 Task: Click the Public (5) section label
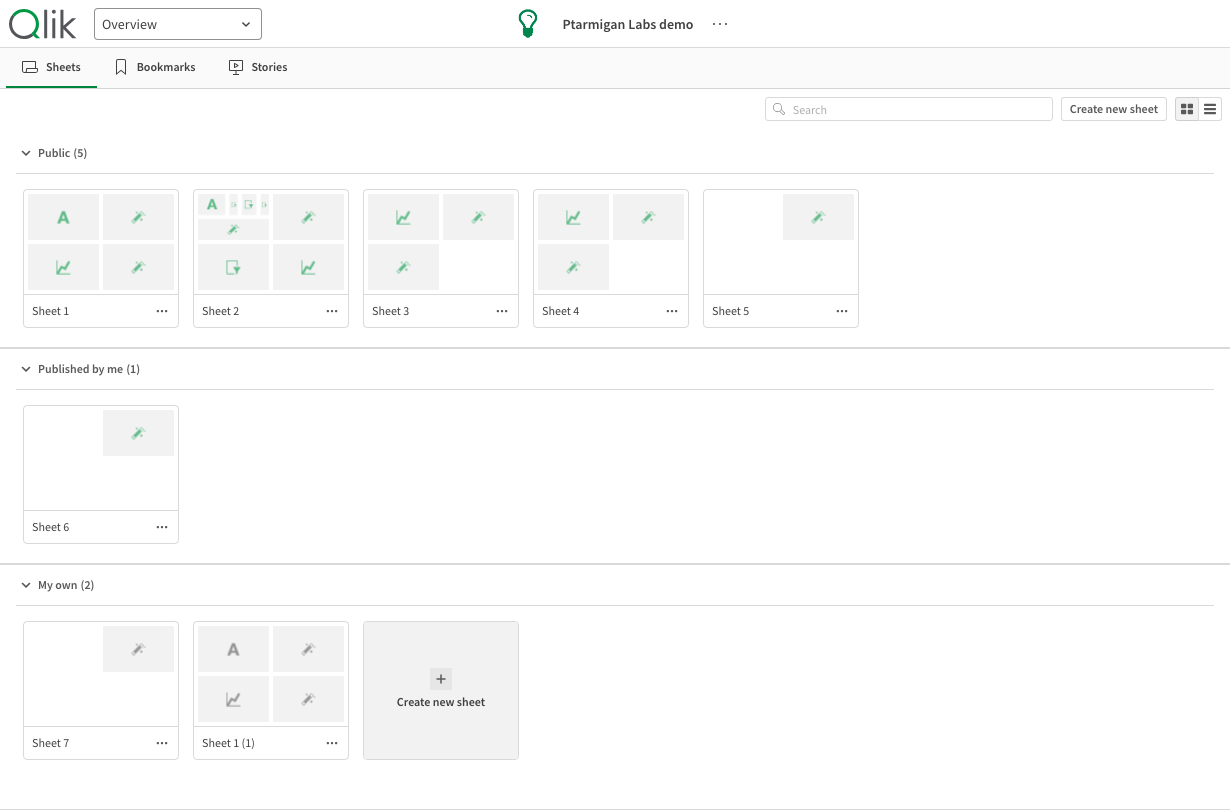click(x=62, y=153)
